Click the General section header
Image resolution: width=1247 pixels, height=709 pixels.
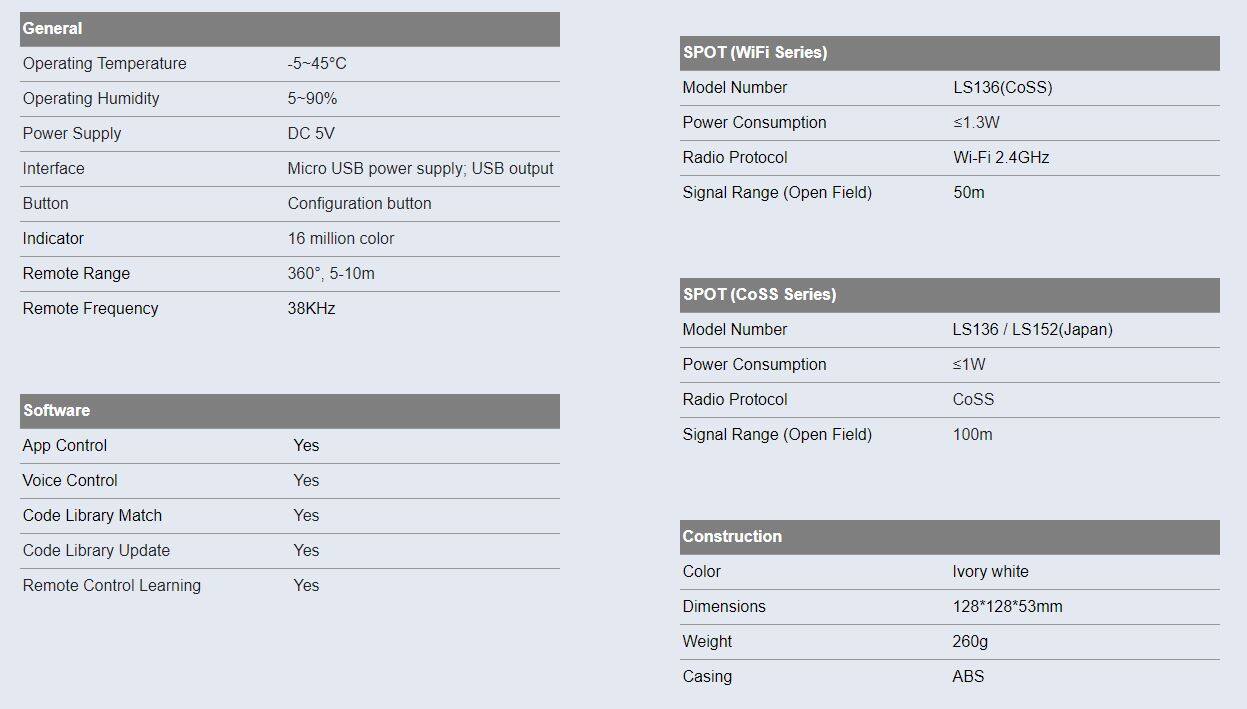pos(53,29)
